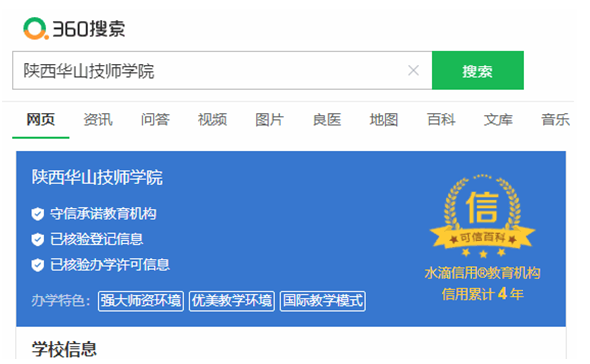Click the shield icon beside 已核验办学许可信息
The image size is (590, 364).
[x=38, y=265]
